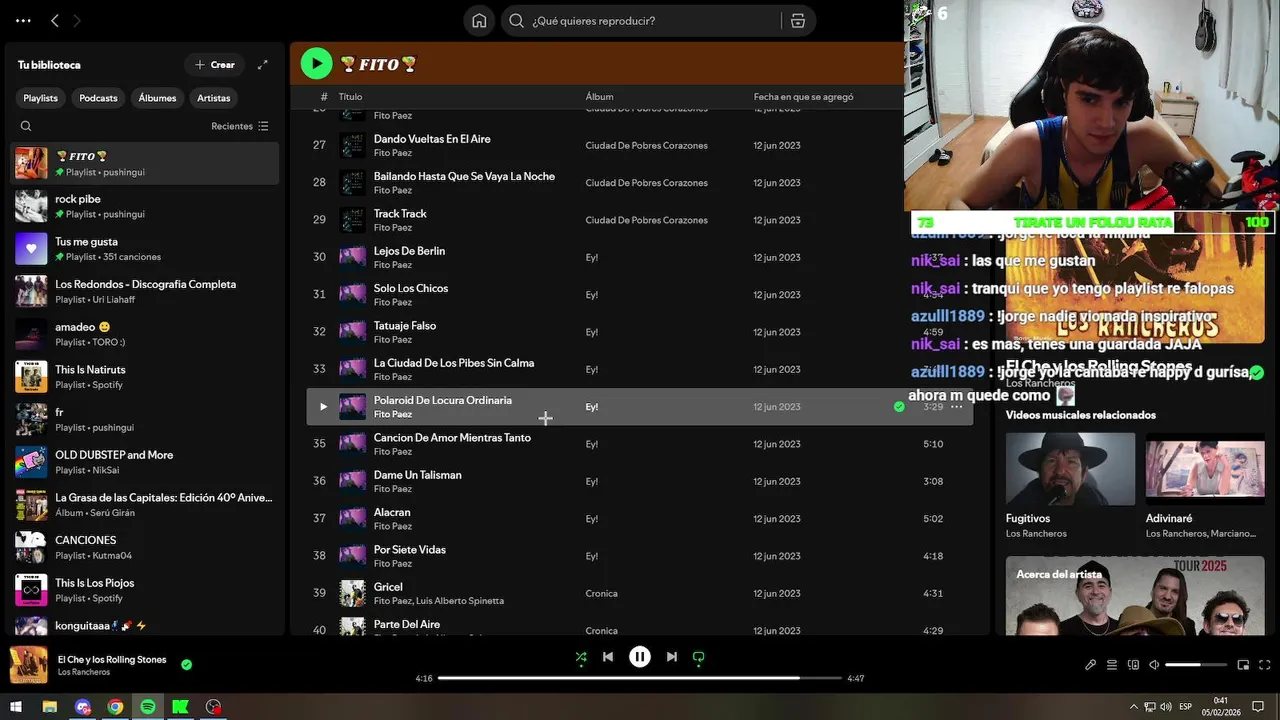Go forward with the right arrow

(x=77, y=20)
